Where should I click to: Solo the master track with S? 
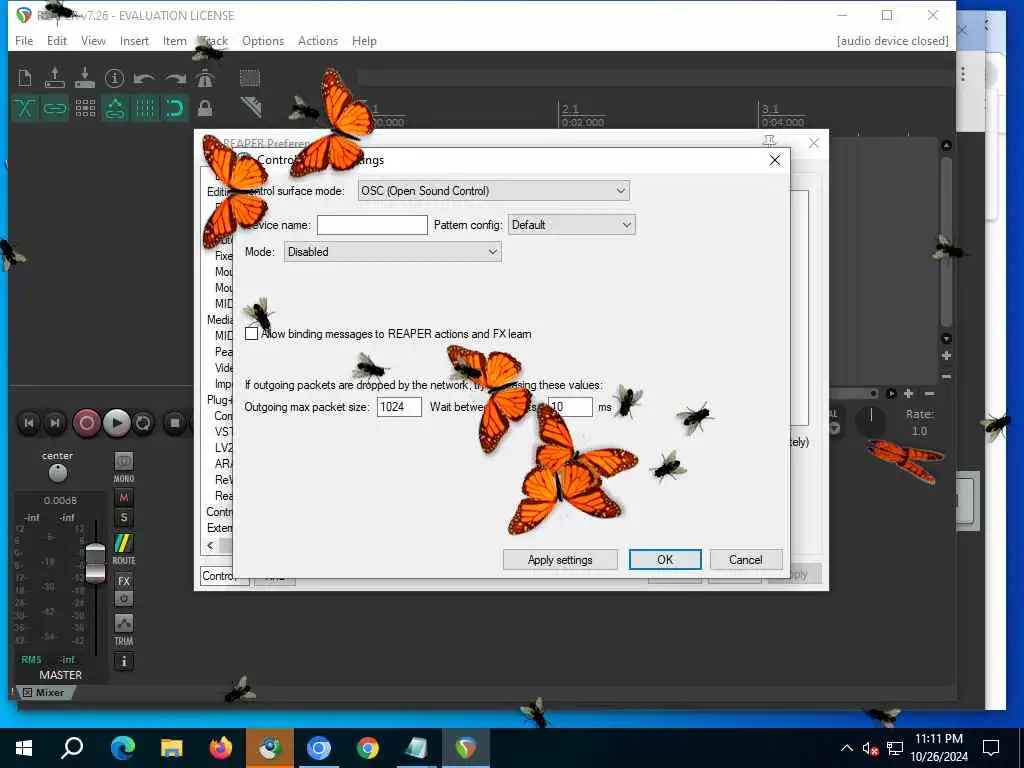tap(123, 518)
